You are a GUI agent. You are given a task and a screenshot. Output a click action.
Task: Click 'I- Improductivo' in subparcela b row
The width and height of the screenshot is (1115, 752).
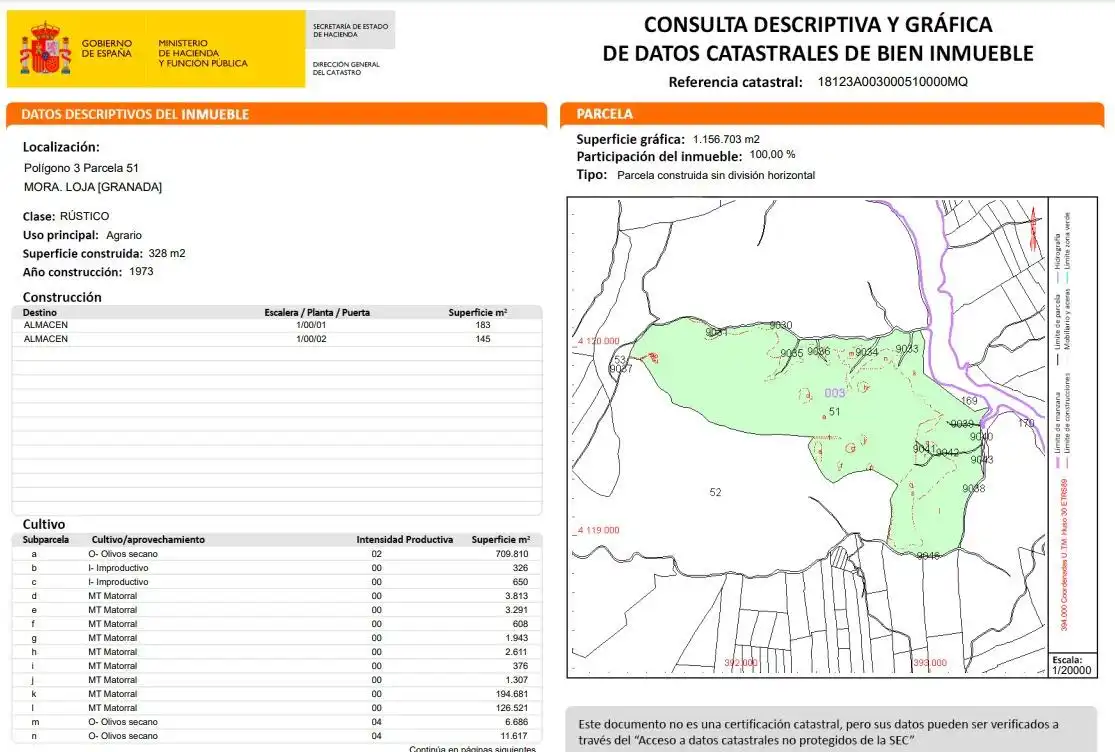point(118,568)
